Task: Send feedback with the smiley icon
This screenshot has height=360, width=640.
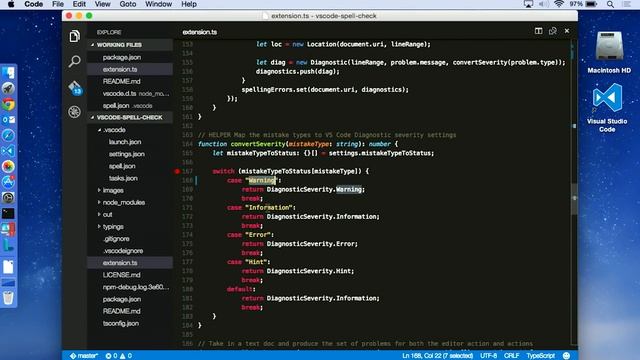Action: [566, 356]
